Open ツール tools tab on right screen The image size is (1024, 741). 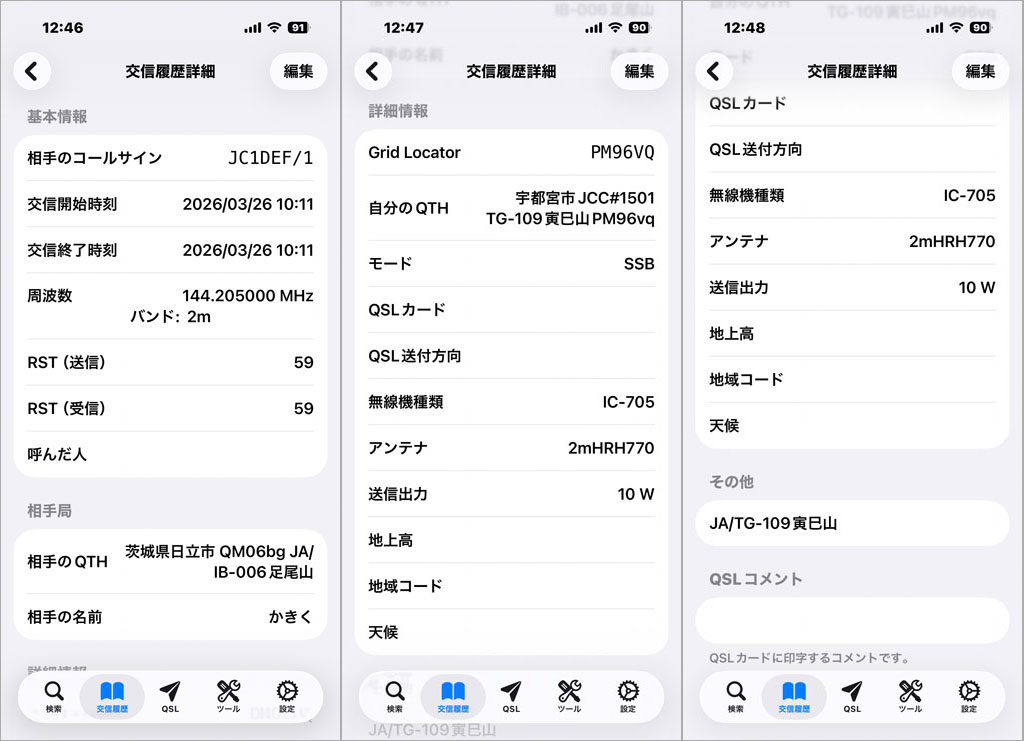coord(910,696)
